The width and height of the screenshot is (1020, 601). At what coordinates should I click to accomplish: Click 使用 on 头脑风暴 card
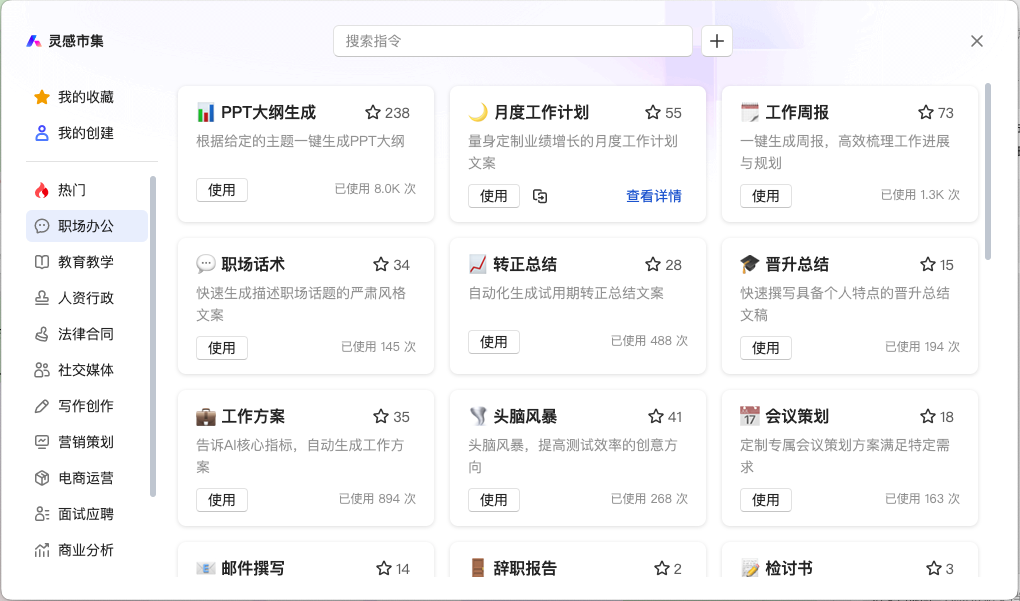[494, 500]
